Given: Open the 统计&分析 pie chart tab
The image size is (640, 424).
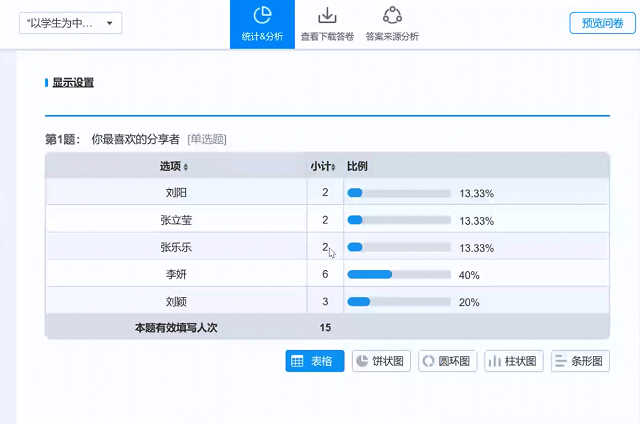Looking at the screenshot, I should pos(262,24).
